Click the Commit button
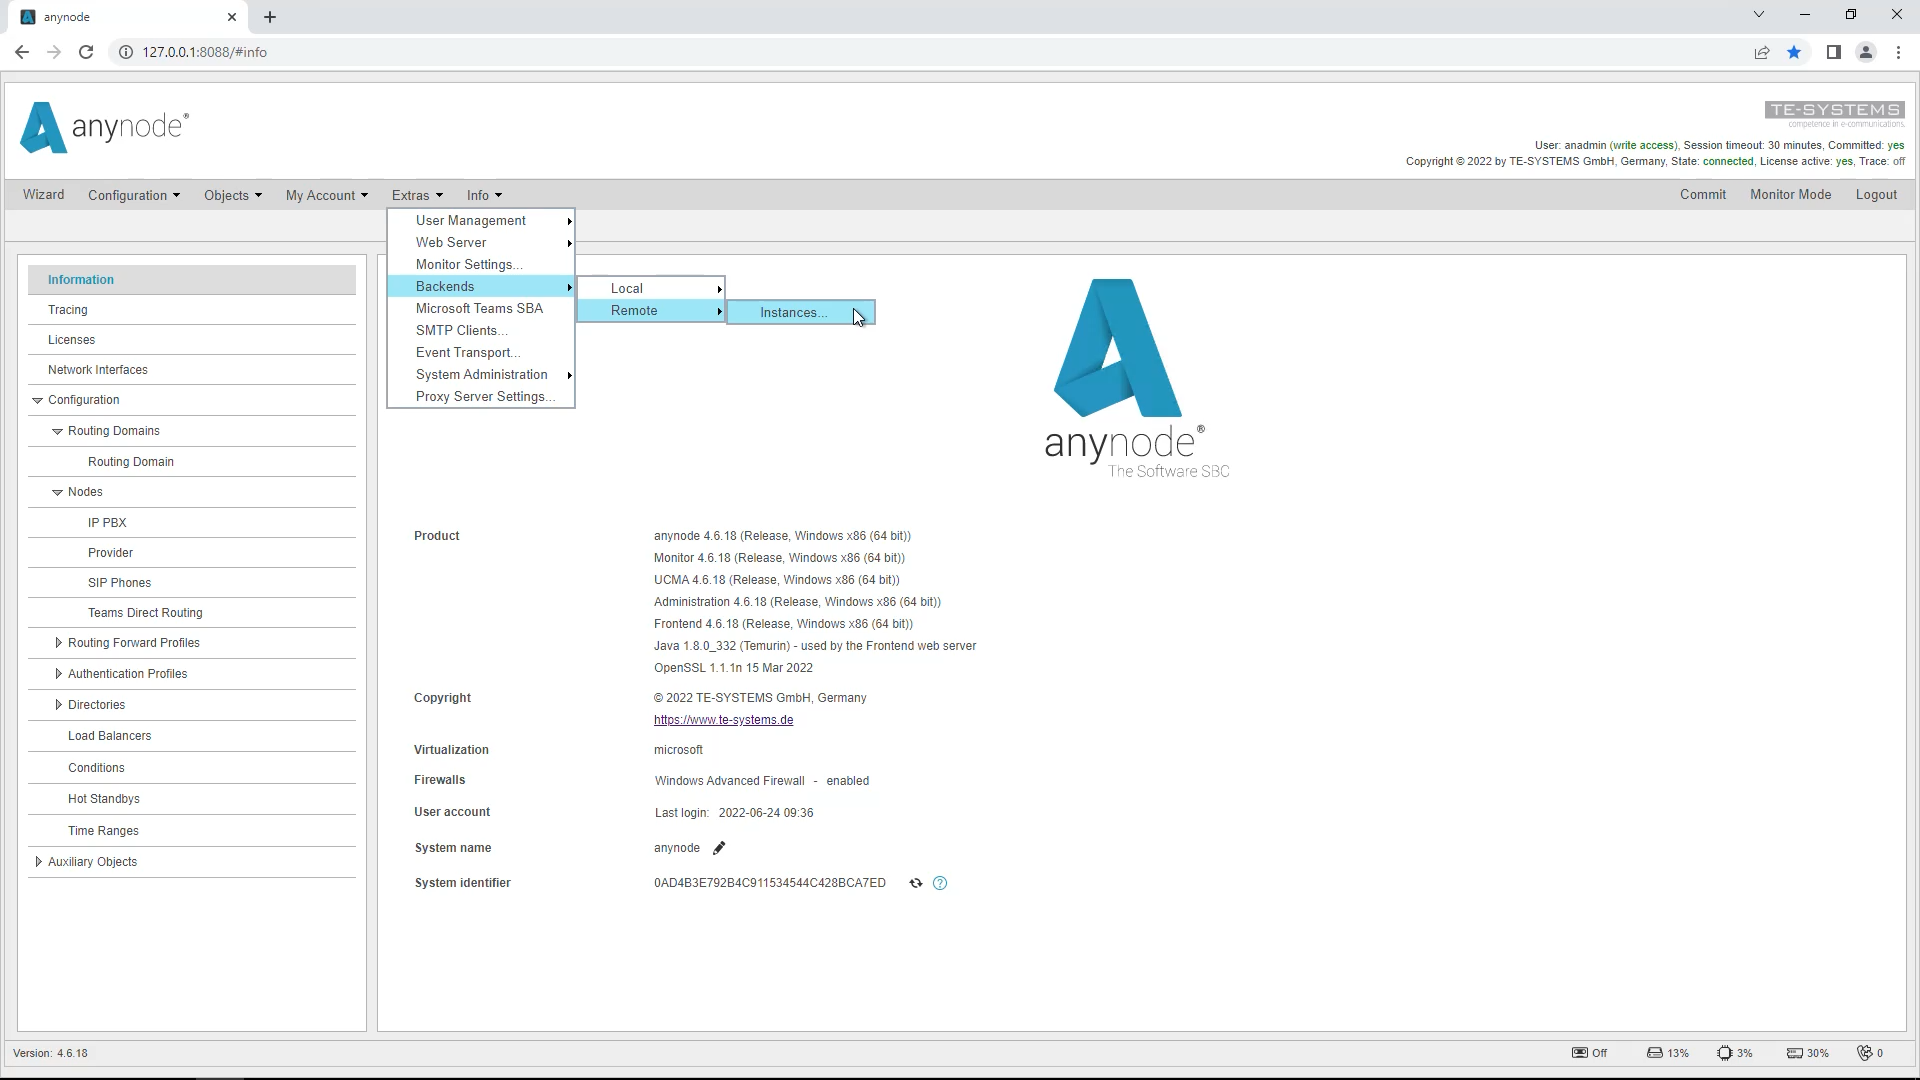Screen dimensions: 1920x1080 pyautogui.click(x=1703, y=195)
